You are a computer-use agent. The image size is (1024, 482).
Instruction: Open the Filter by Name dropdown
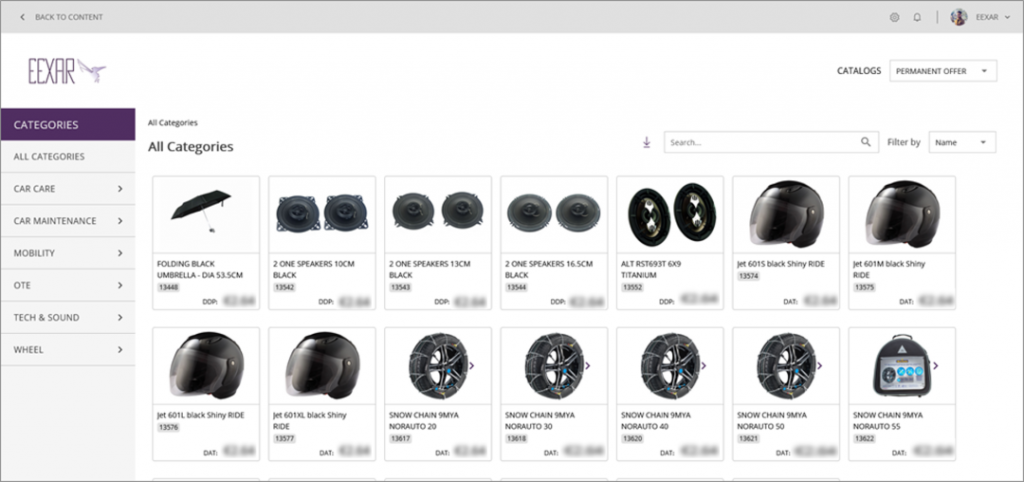962,142
